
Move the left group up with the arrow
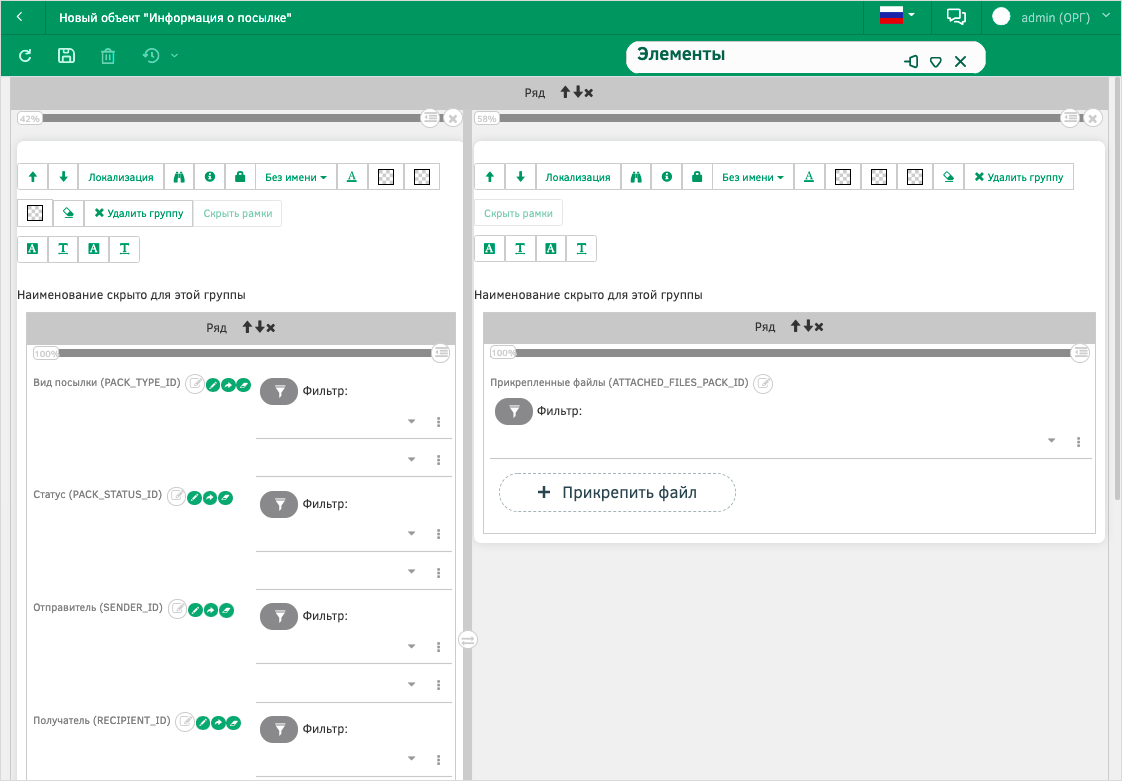32,177
